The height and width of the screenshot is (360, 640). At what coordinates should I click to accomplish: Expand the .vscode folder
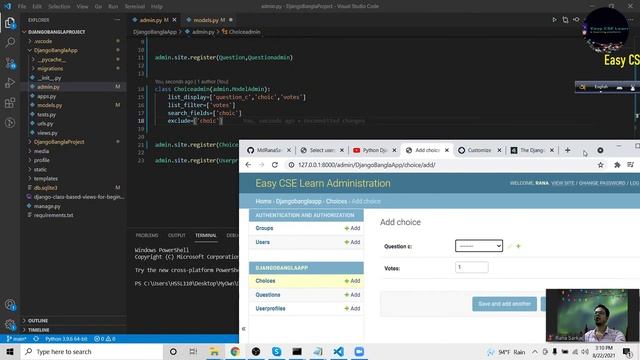click(x=43, y=41)
